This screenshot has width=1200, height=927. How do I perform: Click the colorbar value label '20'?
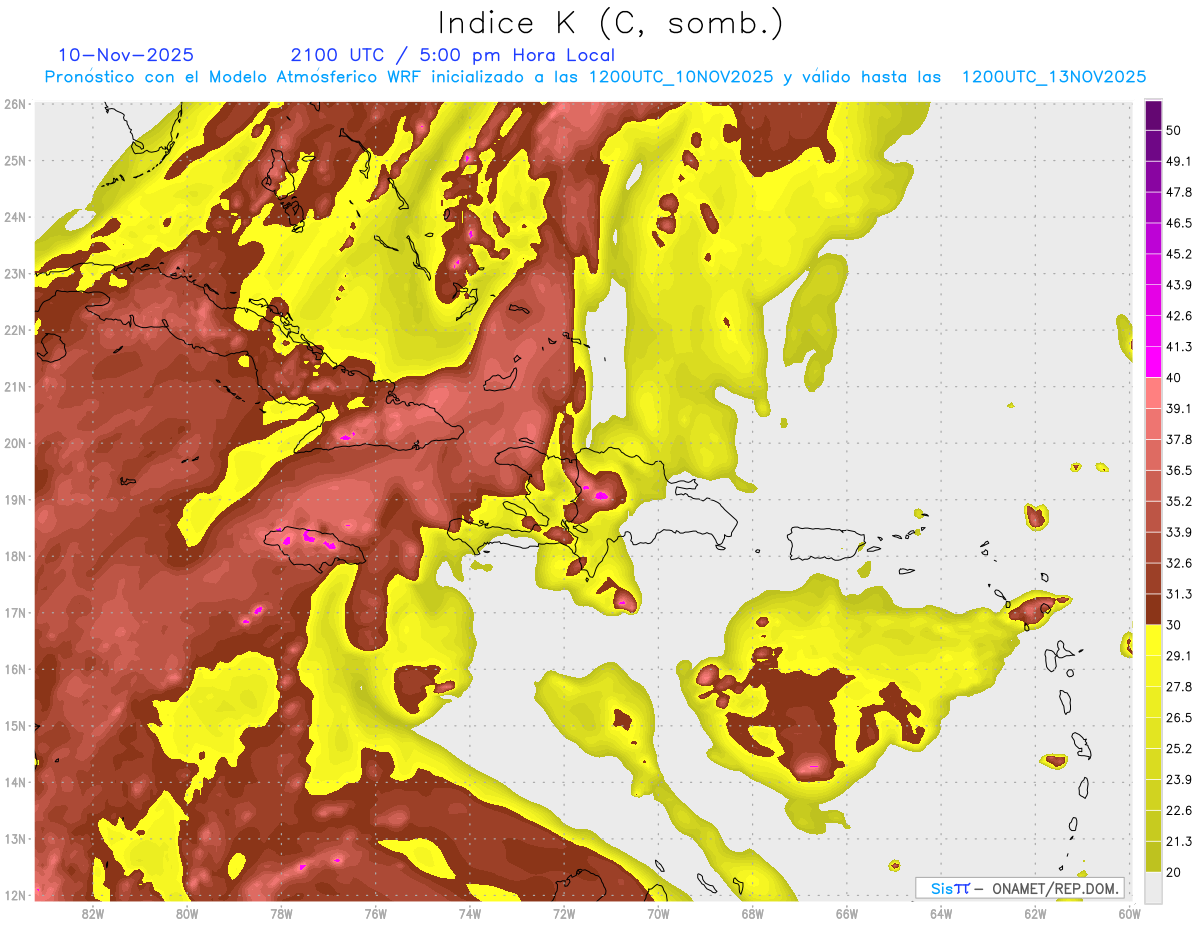coord(1173,873)
